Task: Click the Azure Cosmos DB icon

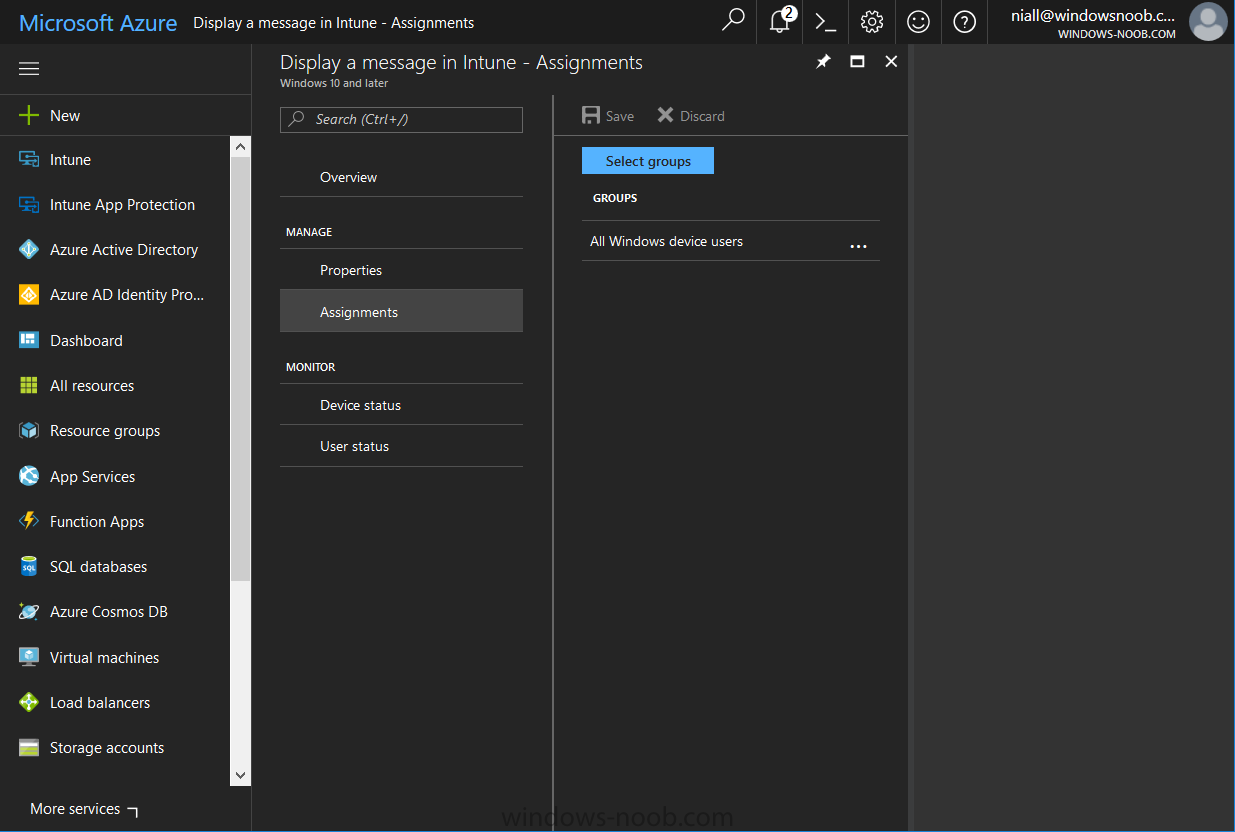Action: pyautogui.click(x=29, y=612)
